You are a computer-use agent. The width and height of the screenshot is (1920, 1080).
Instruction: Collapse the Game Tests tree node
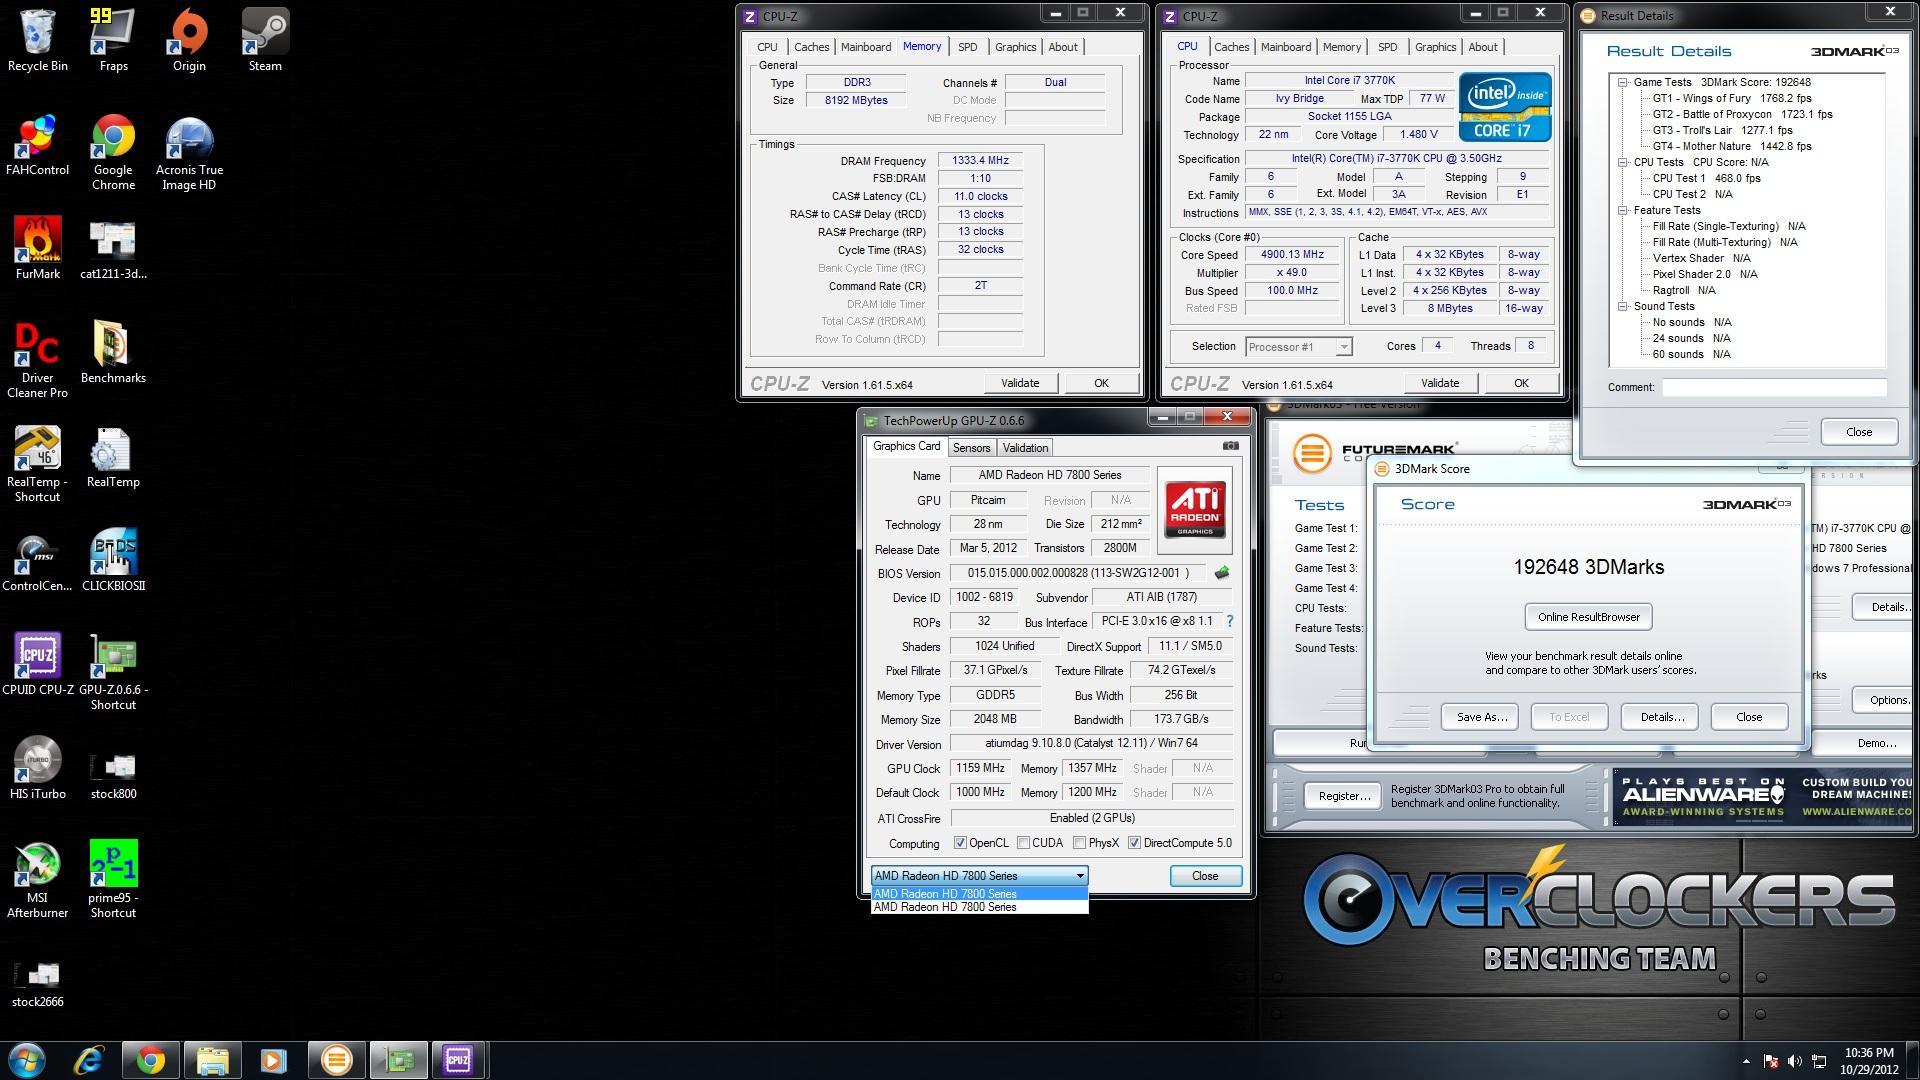1622,82
